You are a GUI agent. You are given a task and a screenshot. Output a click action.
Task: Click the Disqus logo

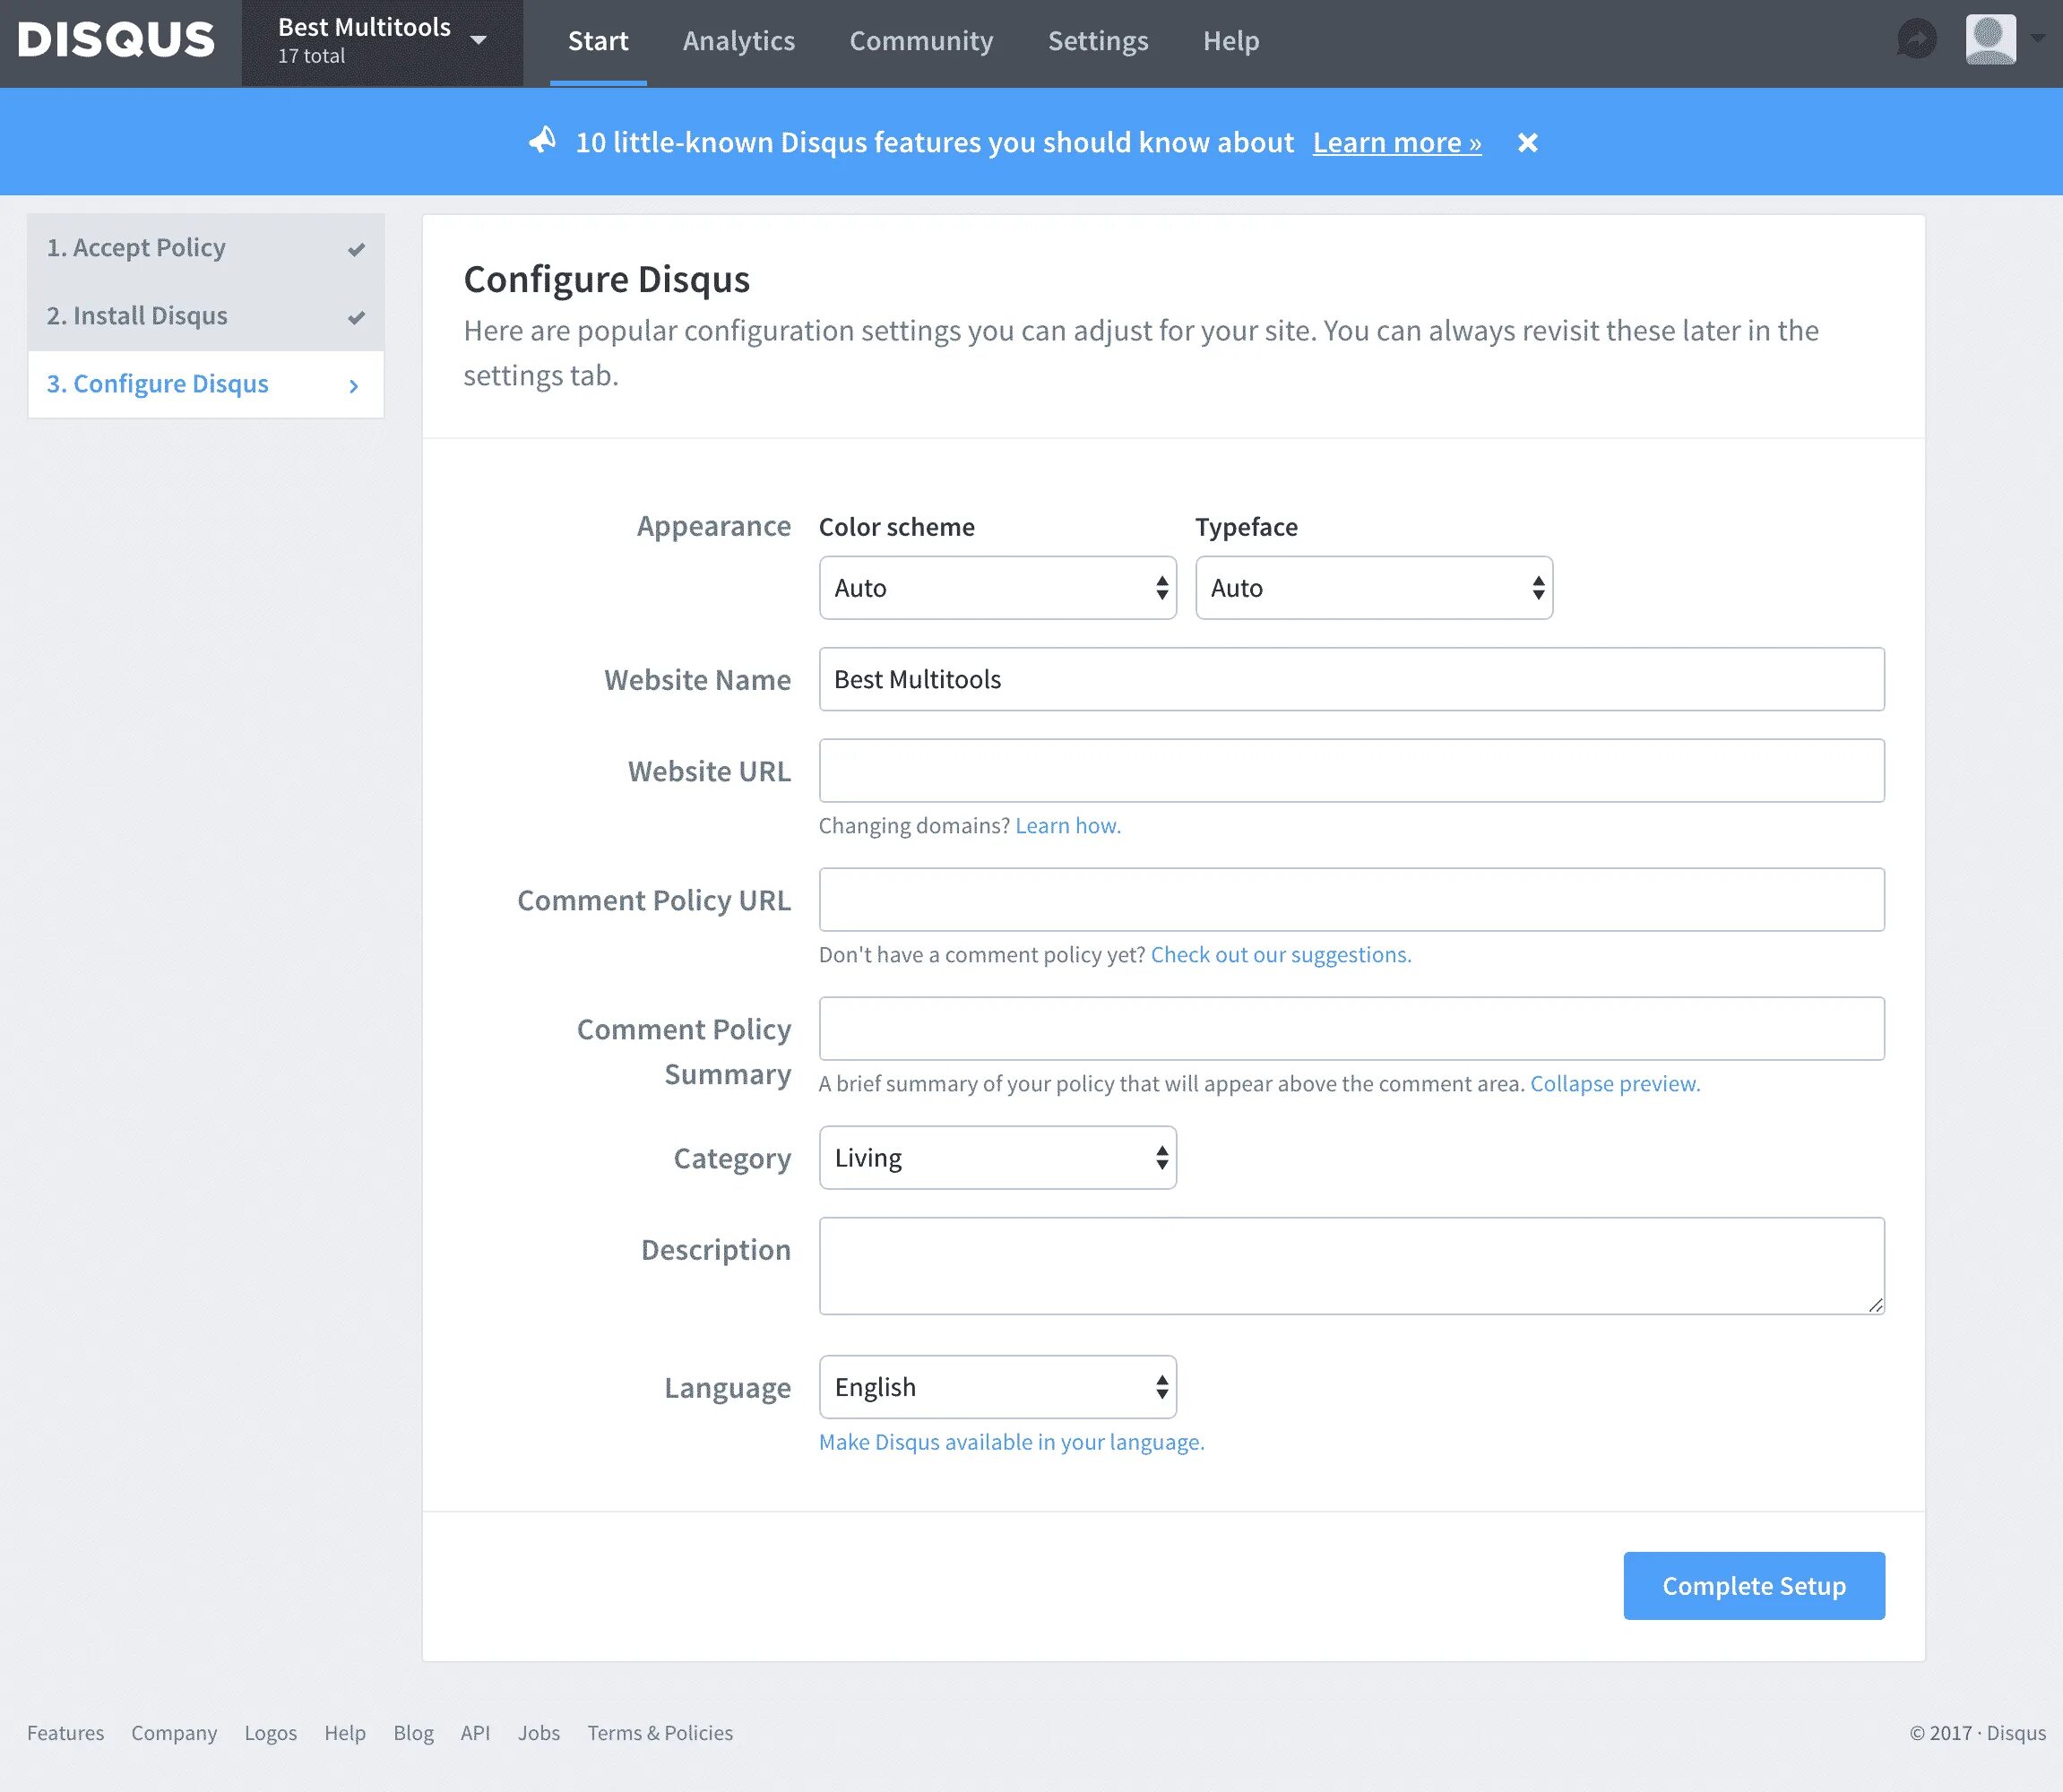[x=116, y=41]
